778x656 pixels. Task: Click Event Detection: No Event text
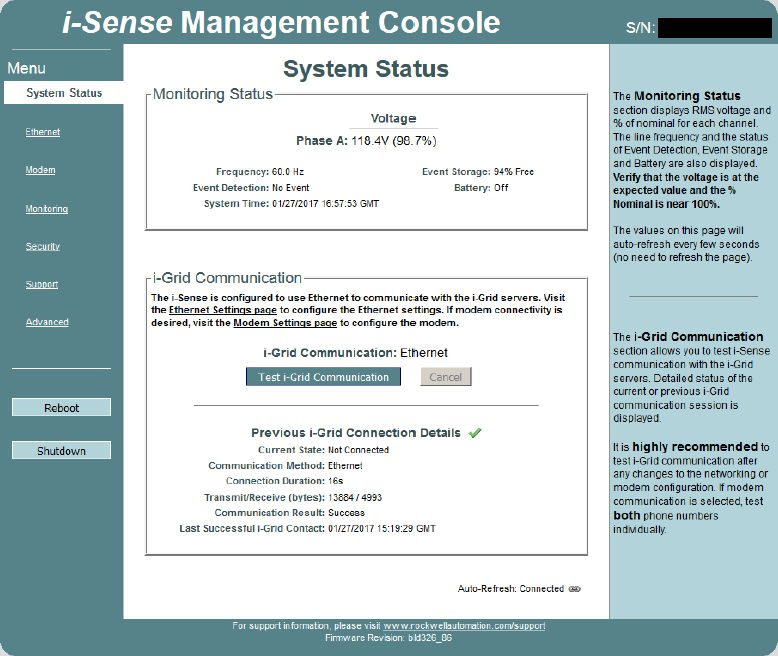click(x=251, y=188)
